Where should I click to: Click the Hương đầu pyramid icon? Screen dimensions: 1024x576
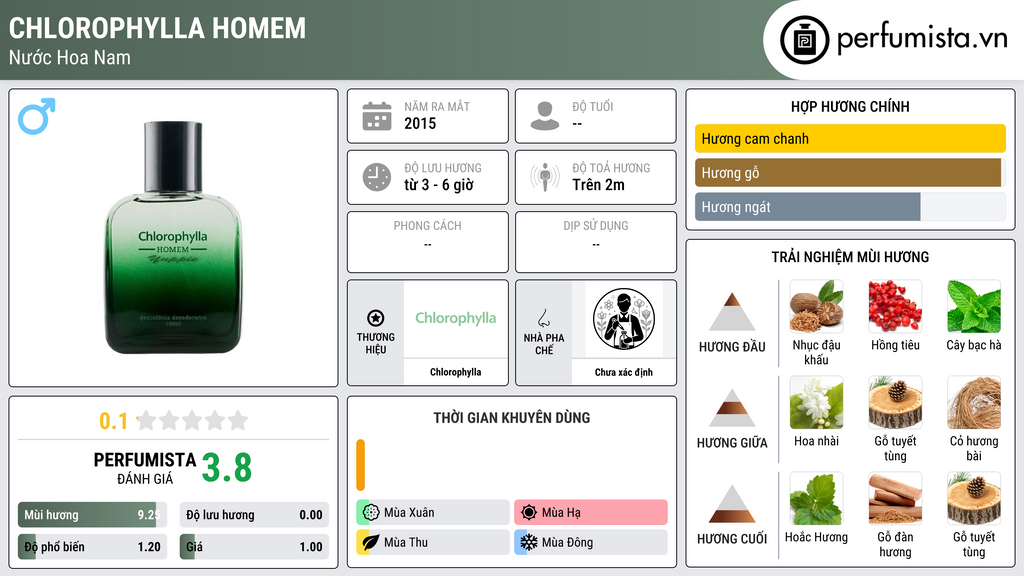coord(732,312)
